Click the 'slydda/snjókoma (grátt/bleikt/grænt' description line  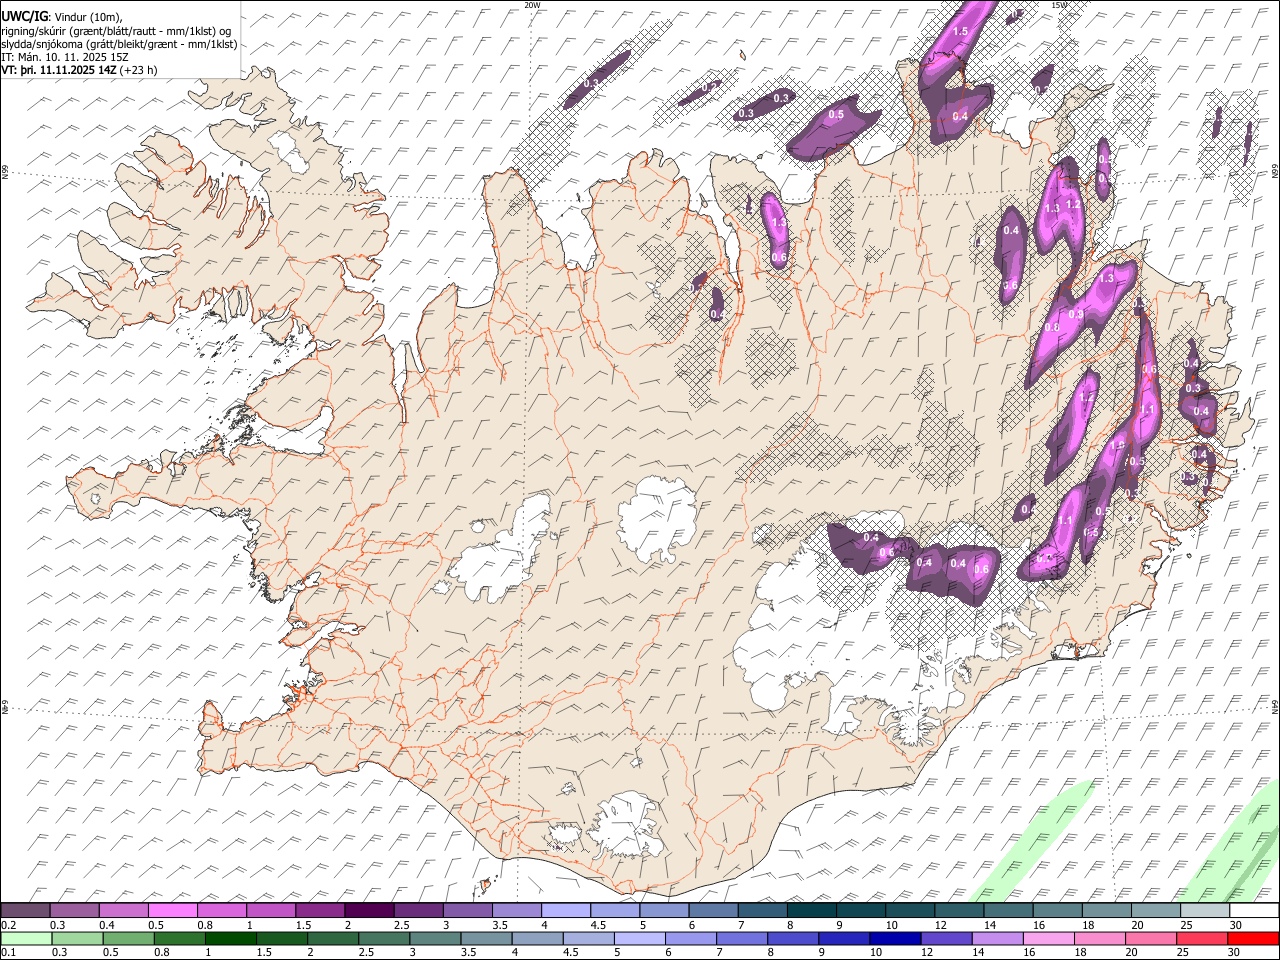click(119, 44)
